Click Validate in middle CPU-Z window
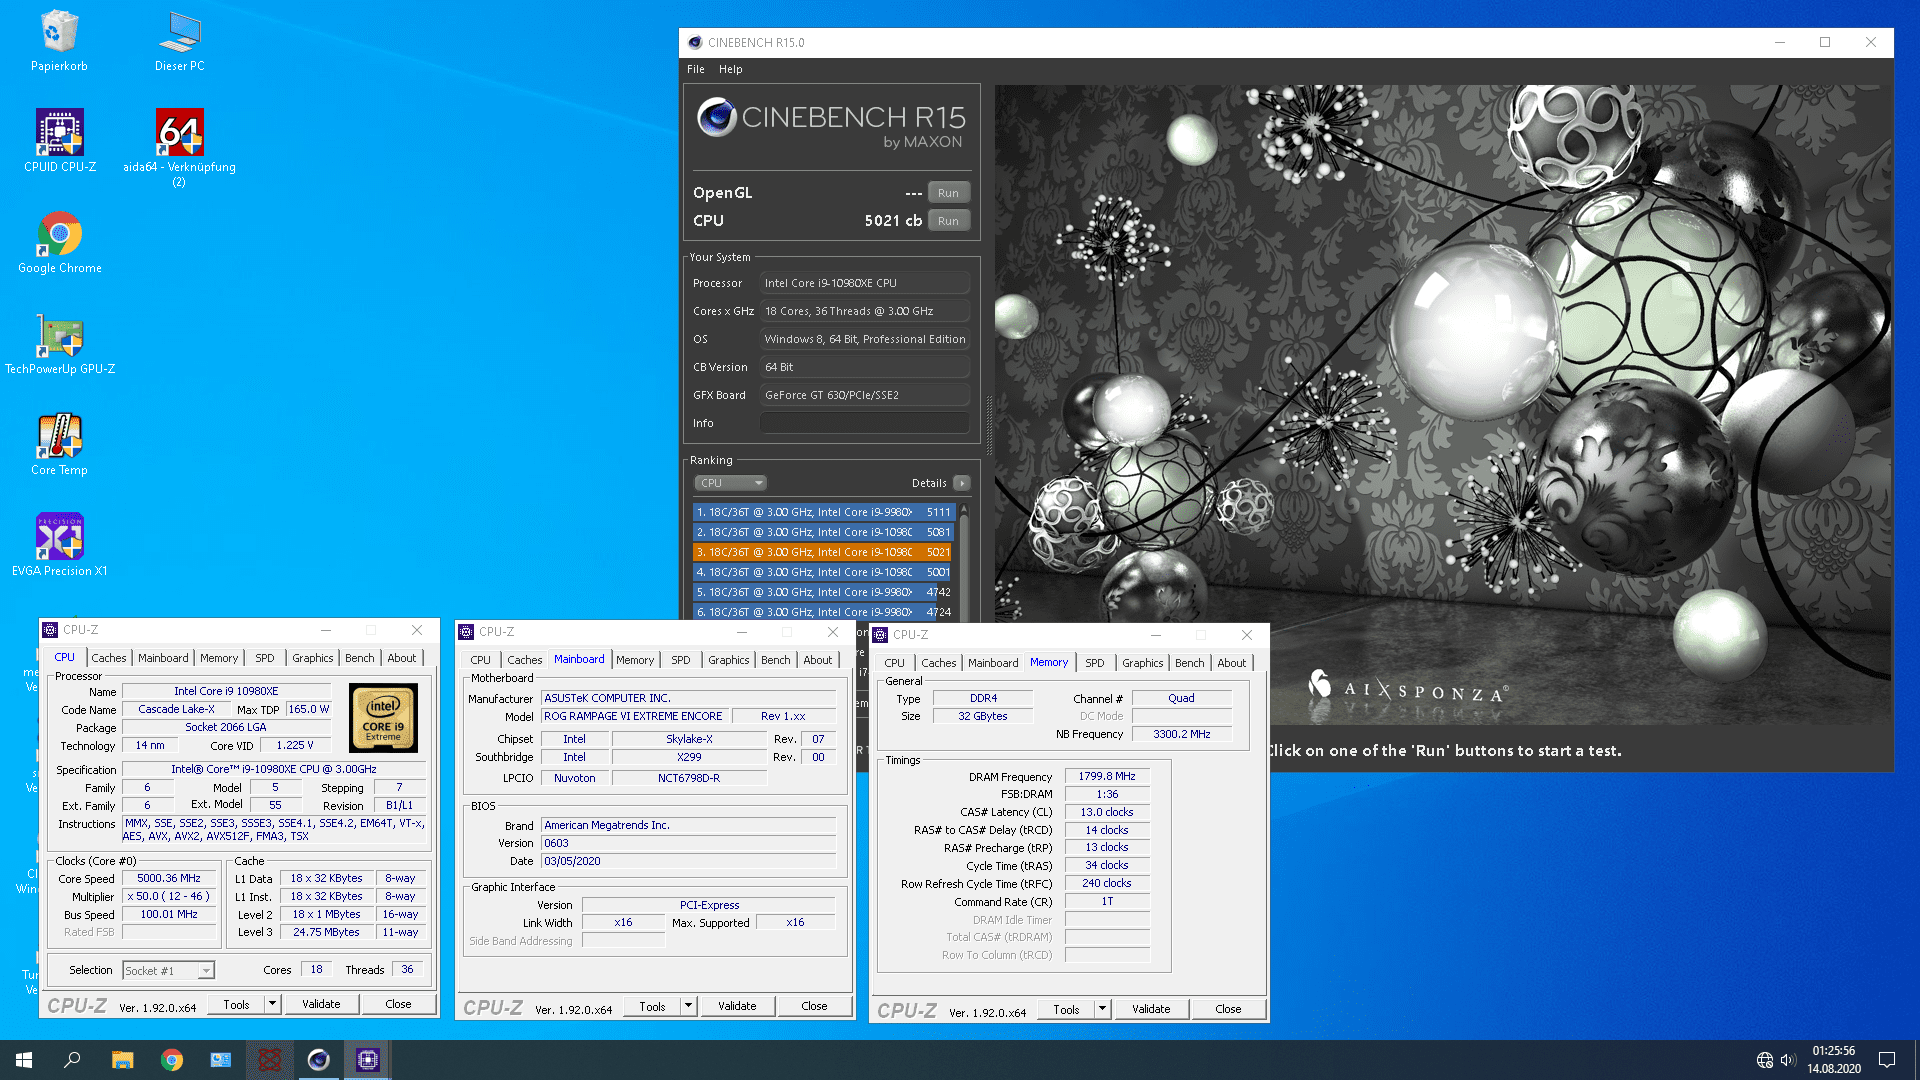The height and width of the screenshot is (1080, 1920). coord(737,1006)
